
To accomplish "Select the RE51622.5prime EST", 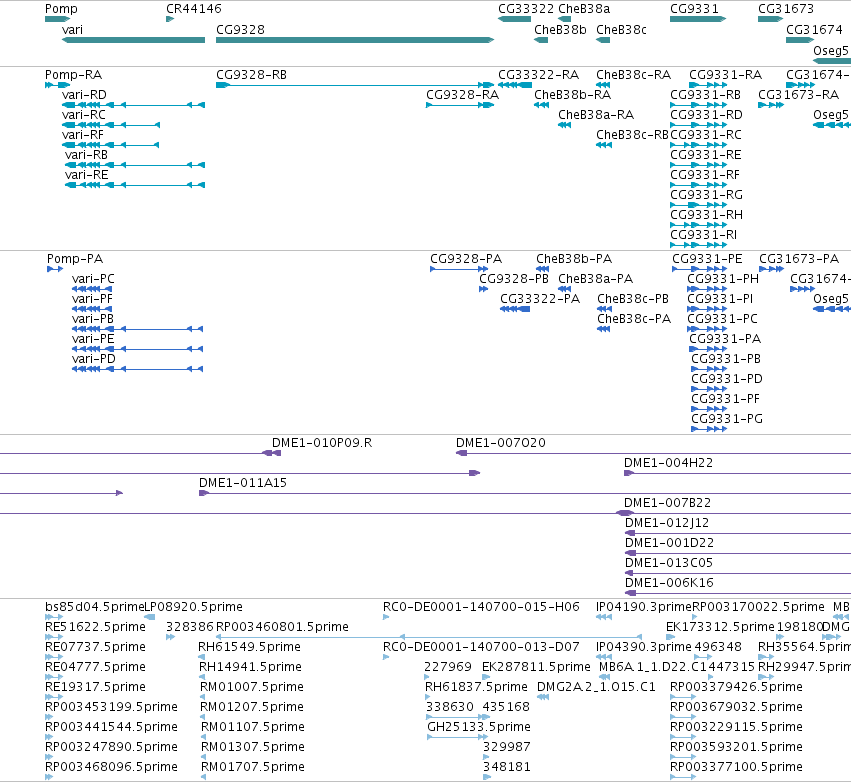I will 54,637.
